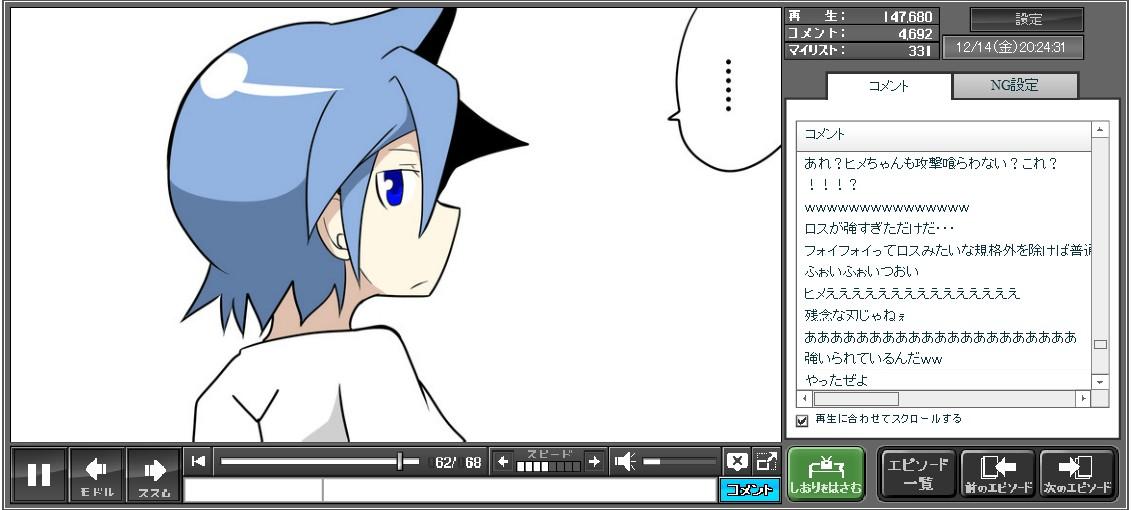Click the モドル back arrow button
This screenshot has width=1131, height=510.
click(97, 474)
